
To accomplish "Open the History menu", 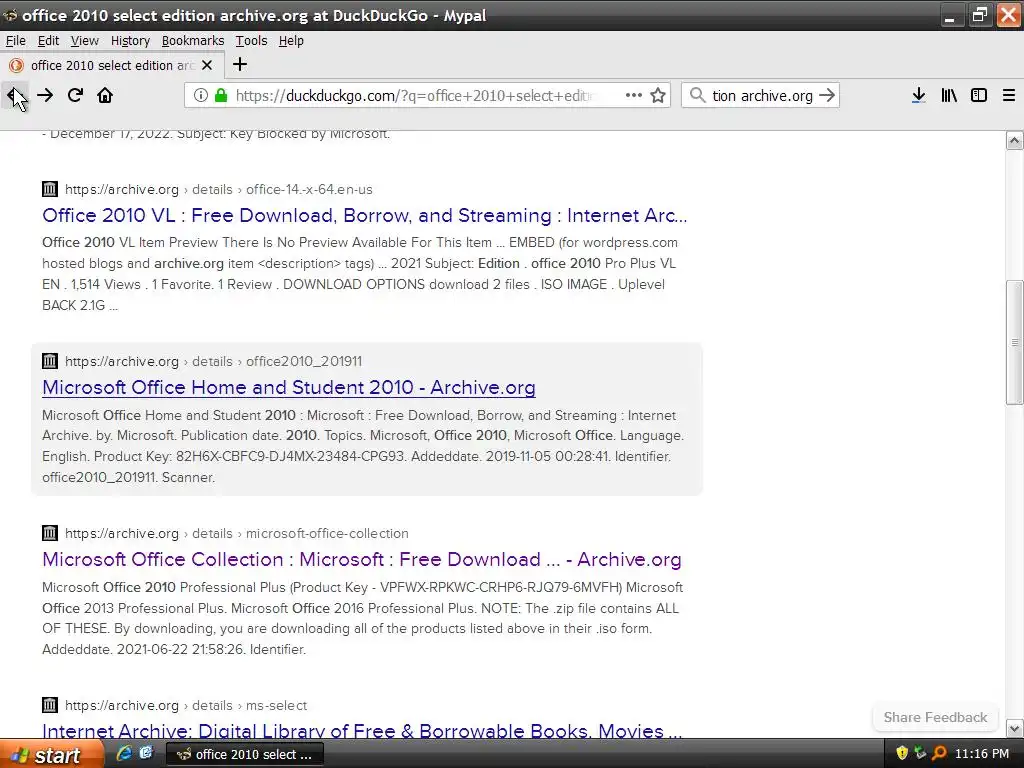I will [x=130, y=40].
